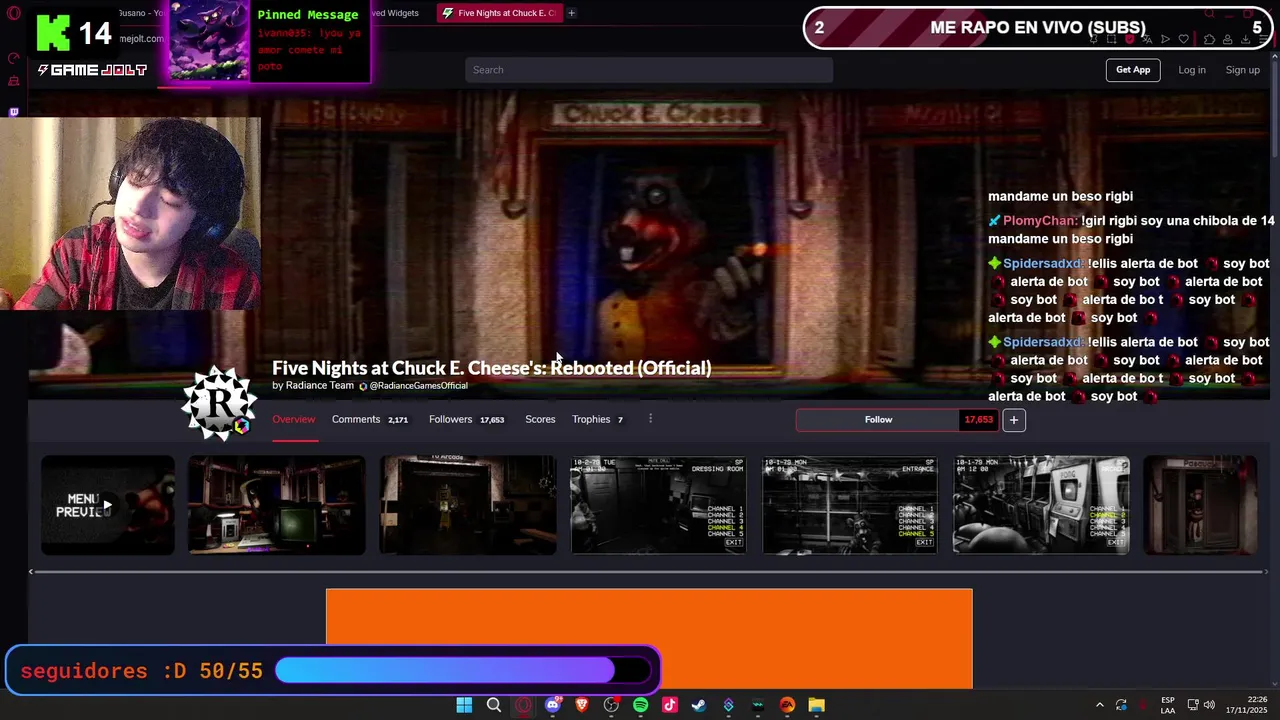Open Spotify from the taskbar

[641, 705]
